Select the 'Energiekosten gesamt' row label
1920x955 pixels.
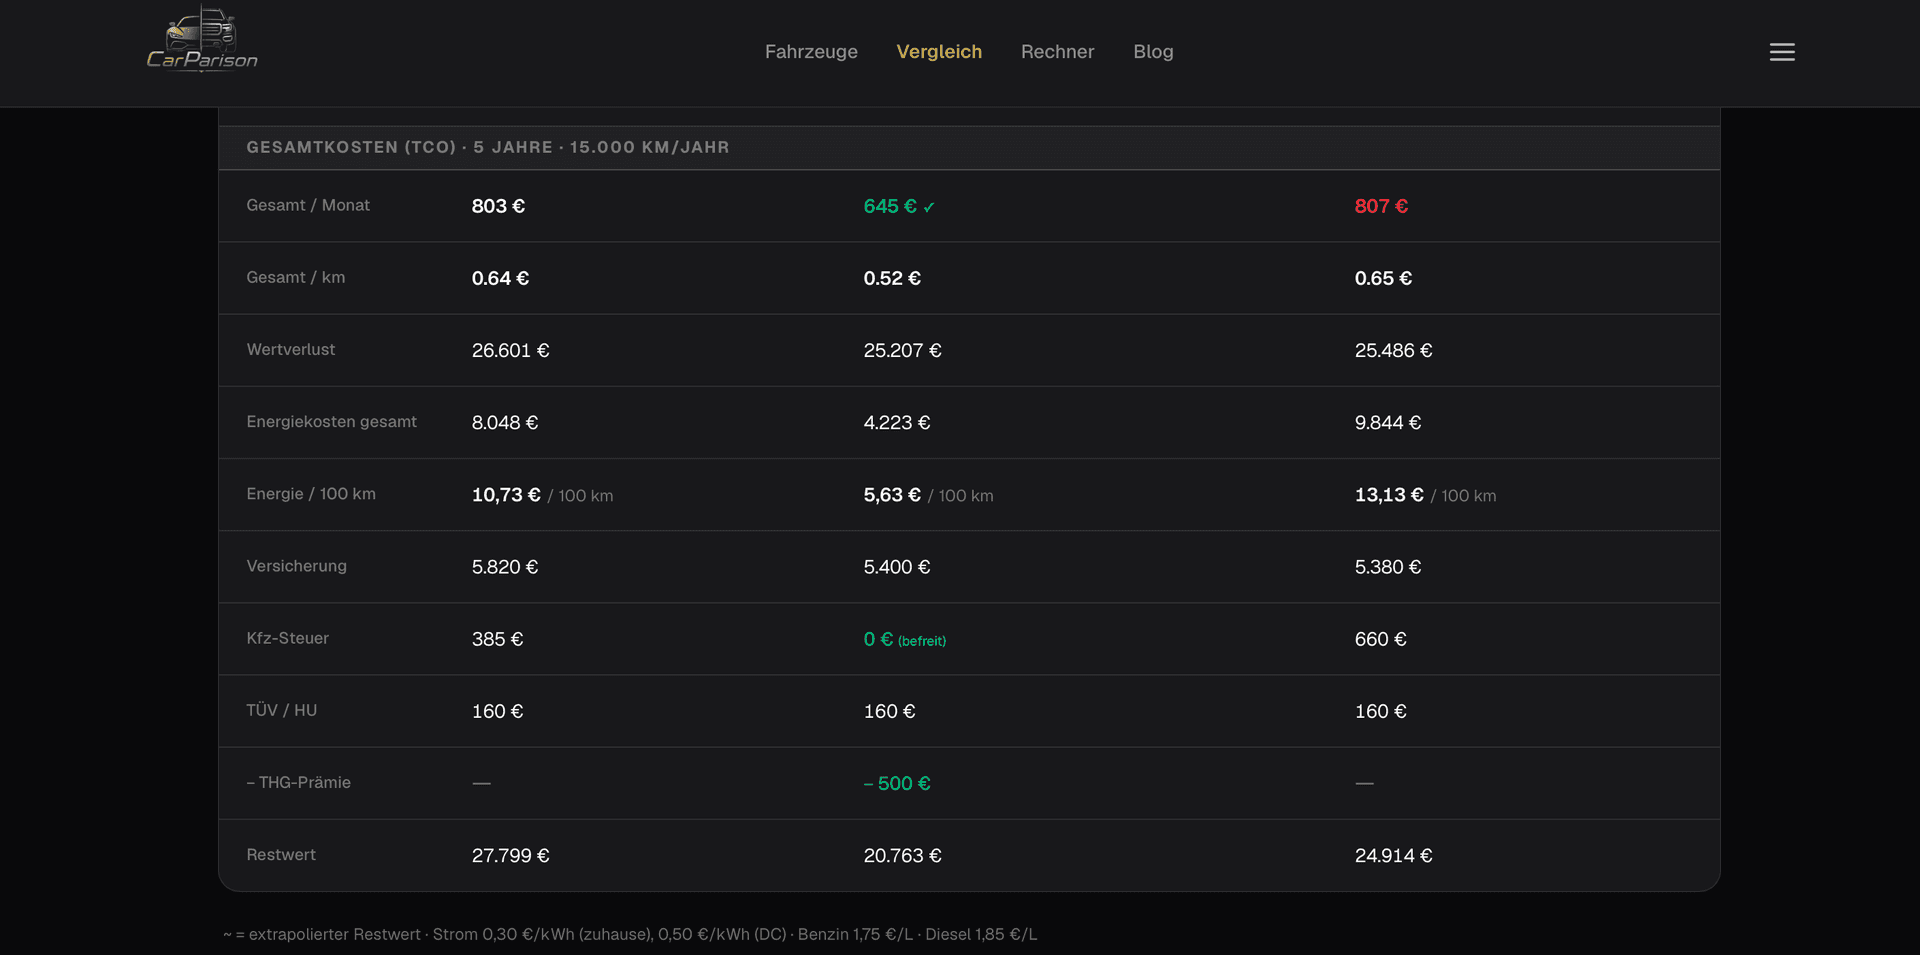pyautogui.click(x=331, y=422)
